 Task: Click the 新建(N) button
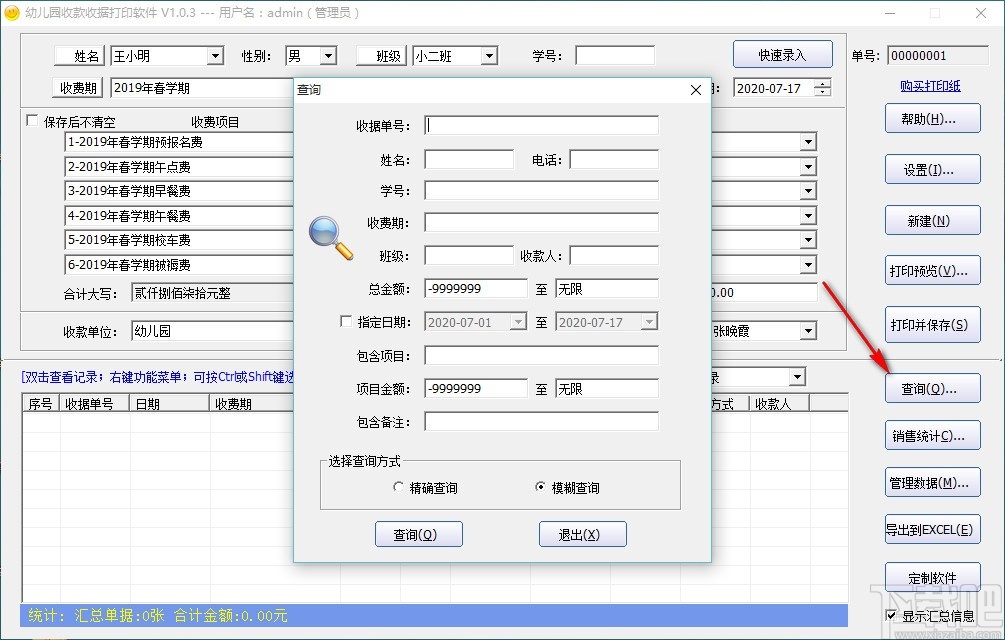coord(933,221)
